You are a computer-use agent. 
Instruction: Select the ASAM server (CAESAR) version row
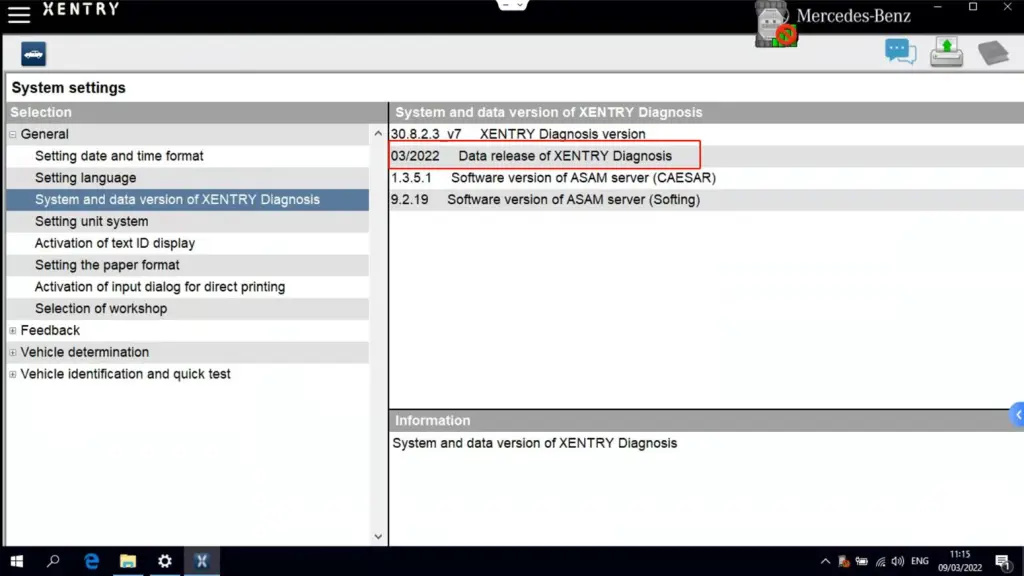point(707,178)
